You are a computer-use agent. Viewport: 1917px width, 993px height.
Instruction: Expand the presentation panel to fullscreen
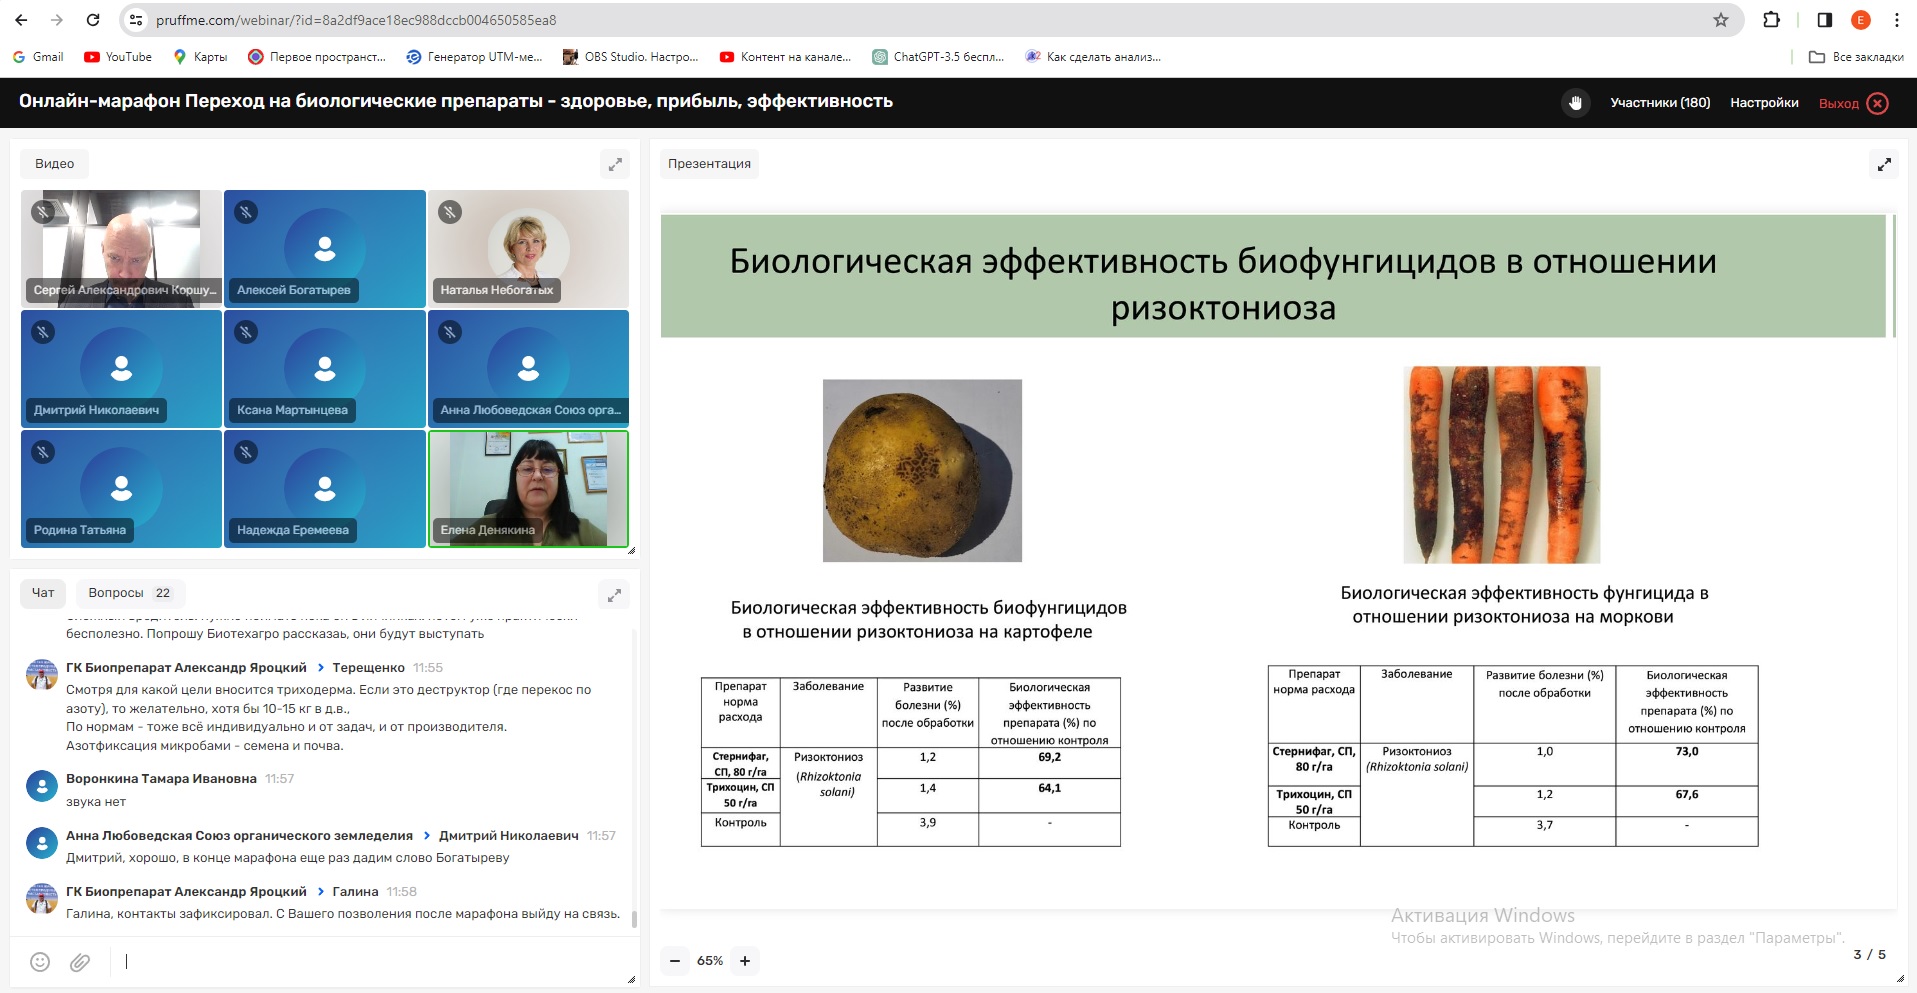(1884, 164)
